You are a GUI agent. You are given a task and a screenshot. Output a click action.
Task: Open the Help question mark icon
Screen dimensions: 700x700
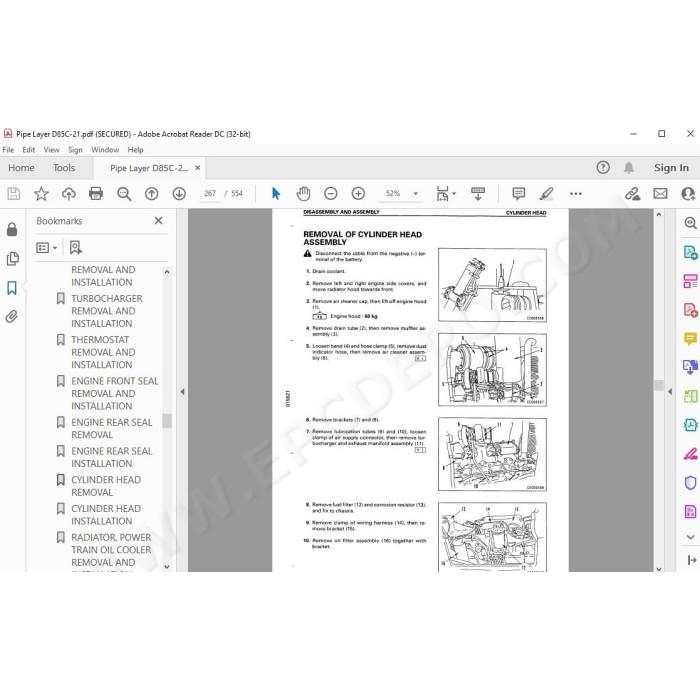tap(603, 167)
